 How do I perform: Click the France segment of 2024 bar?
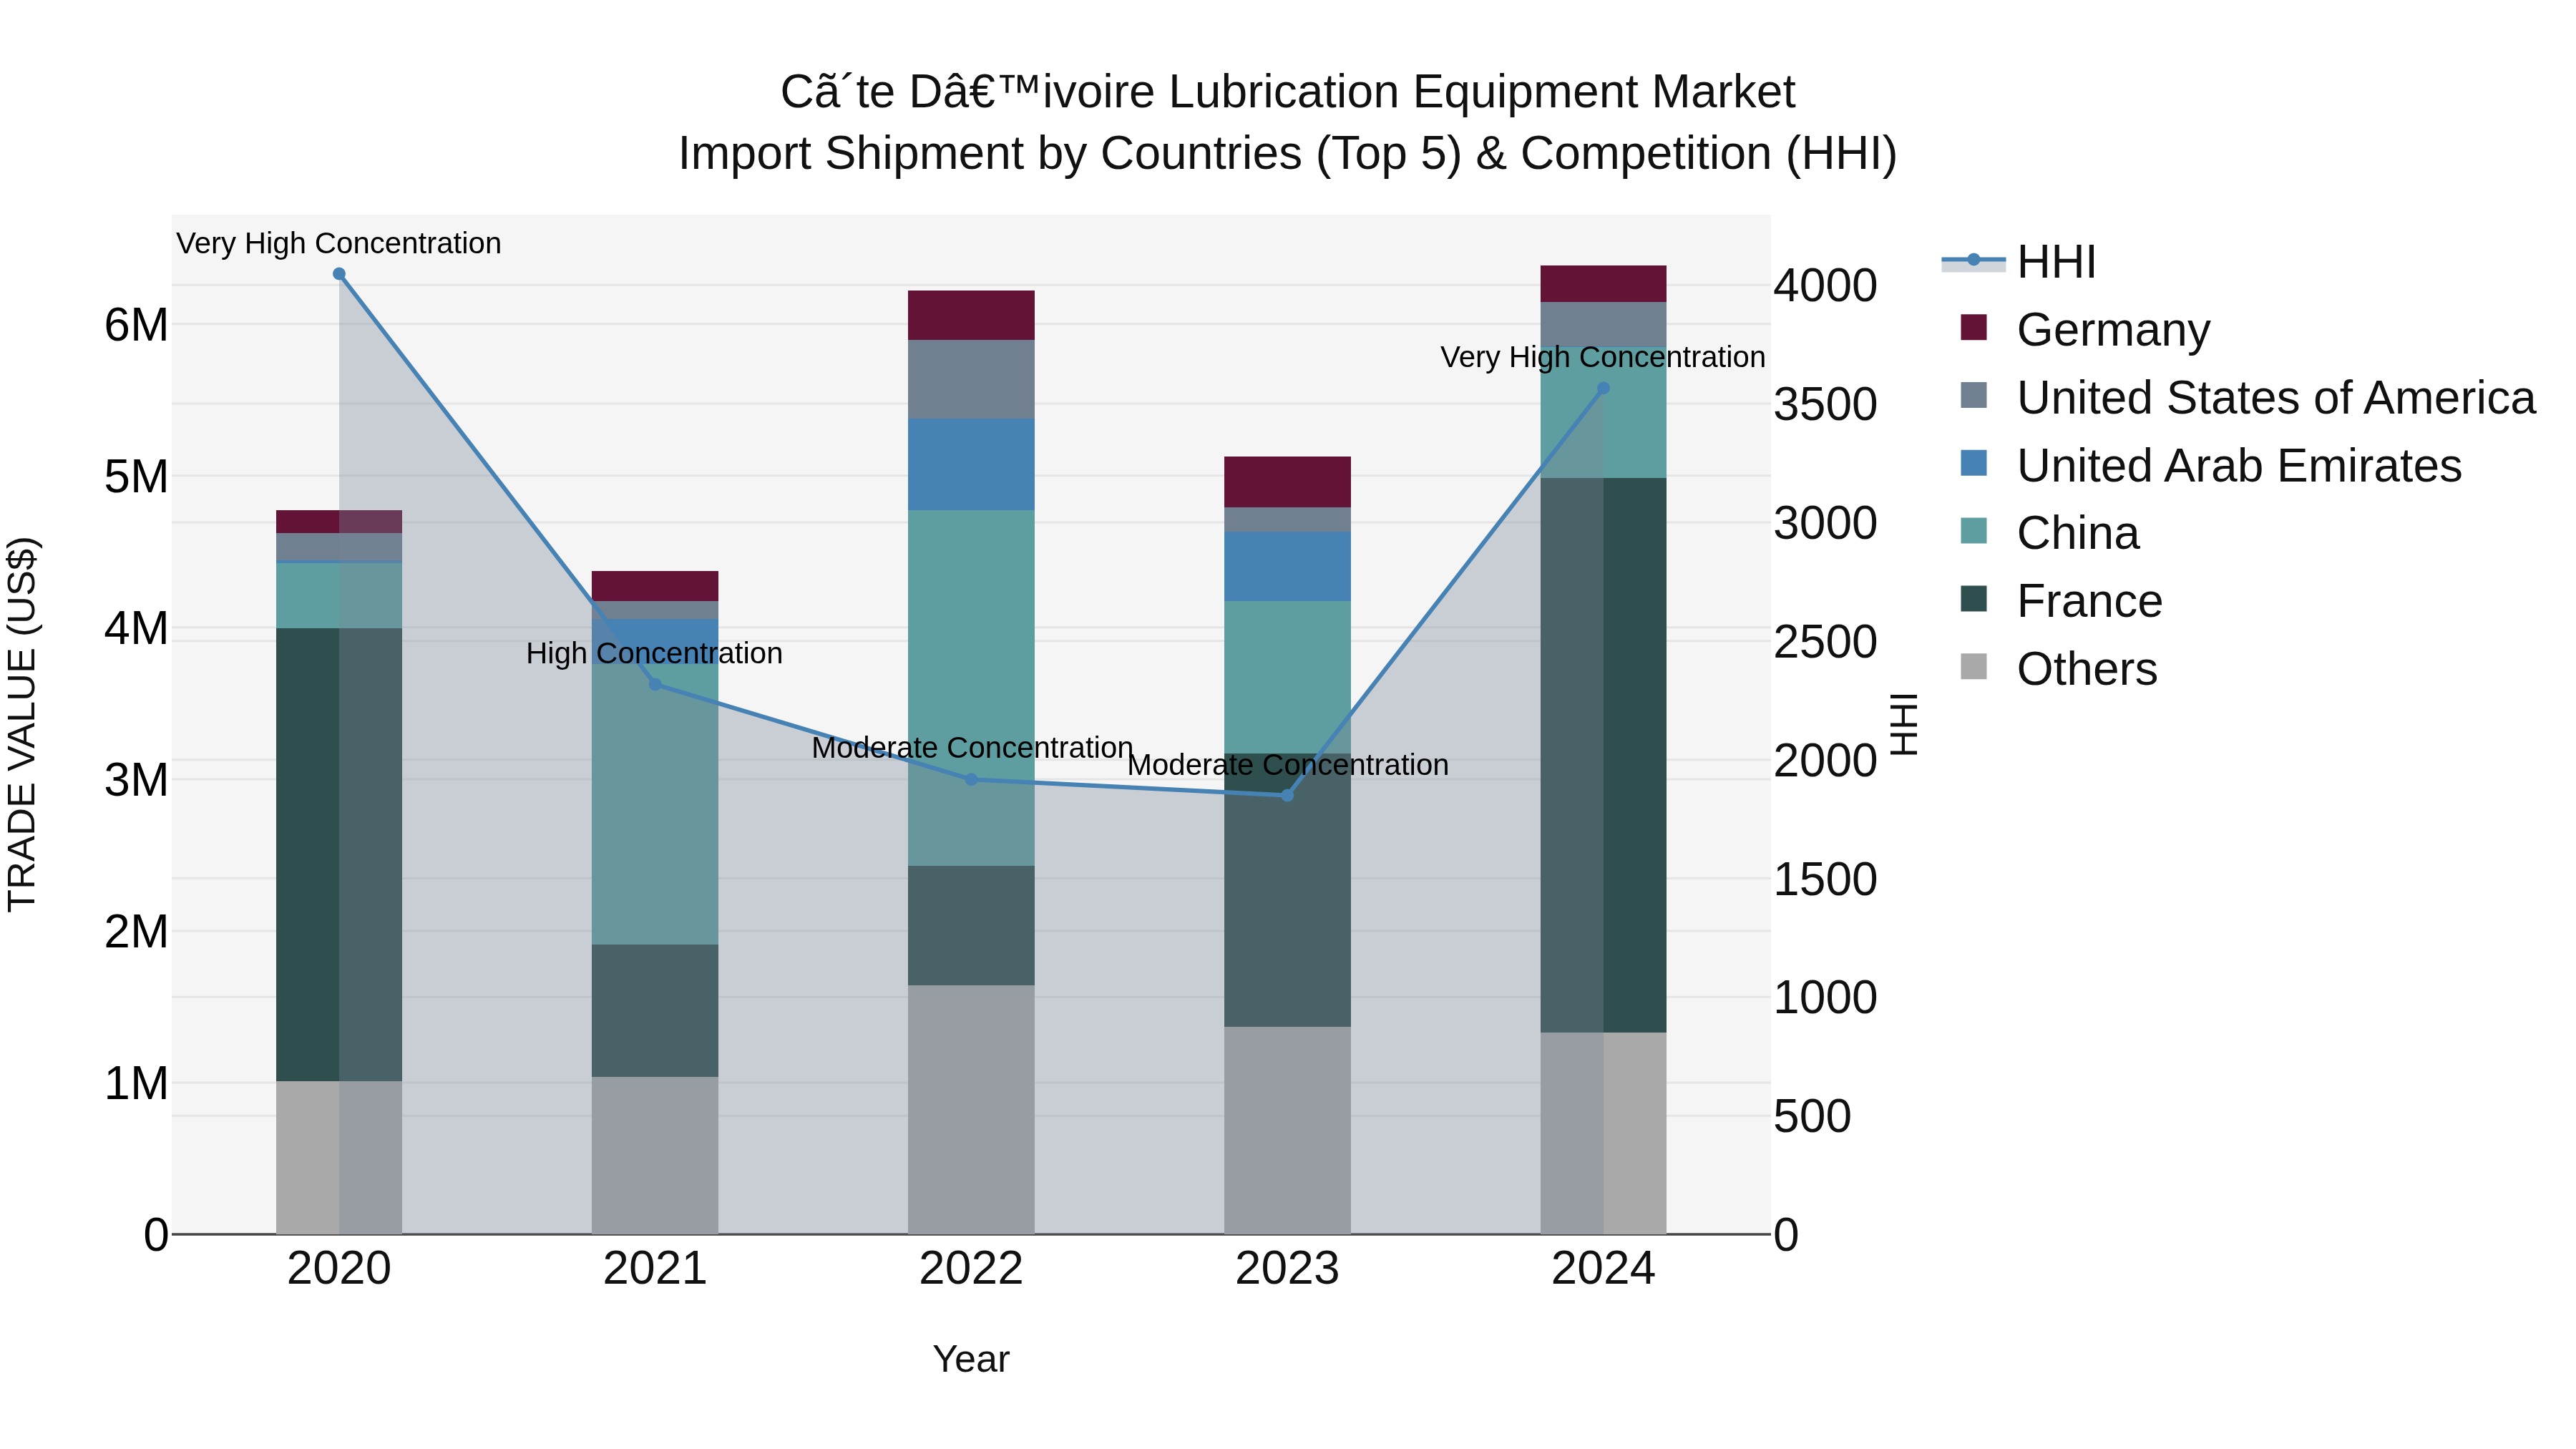[1603, 755]
